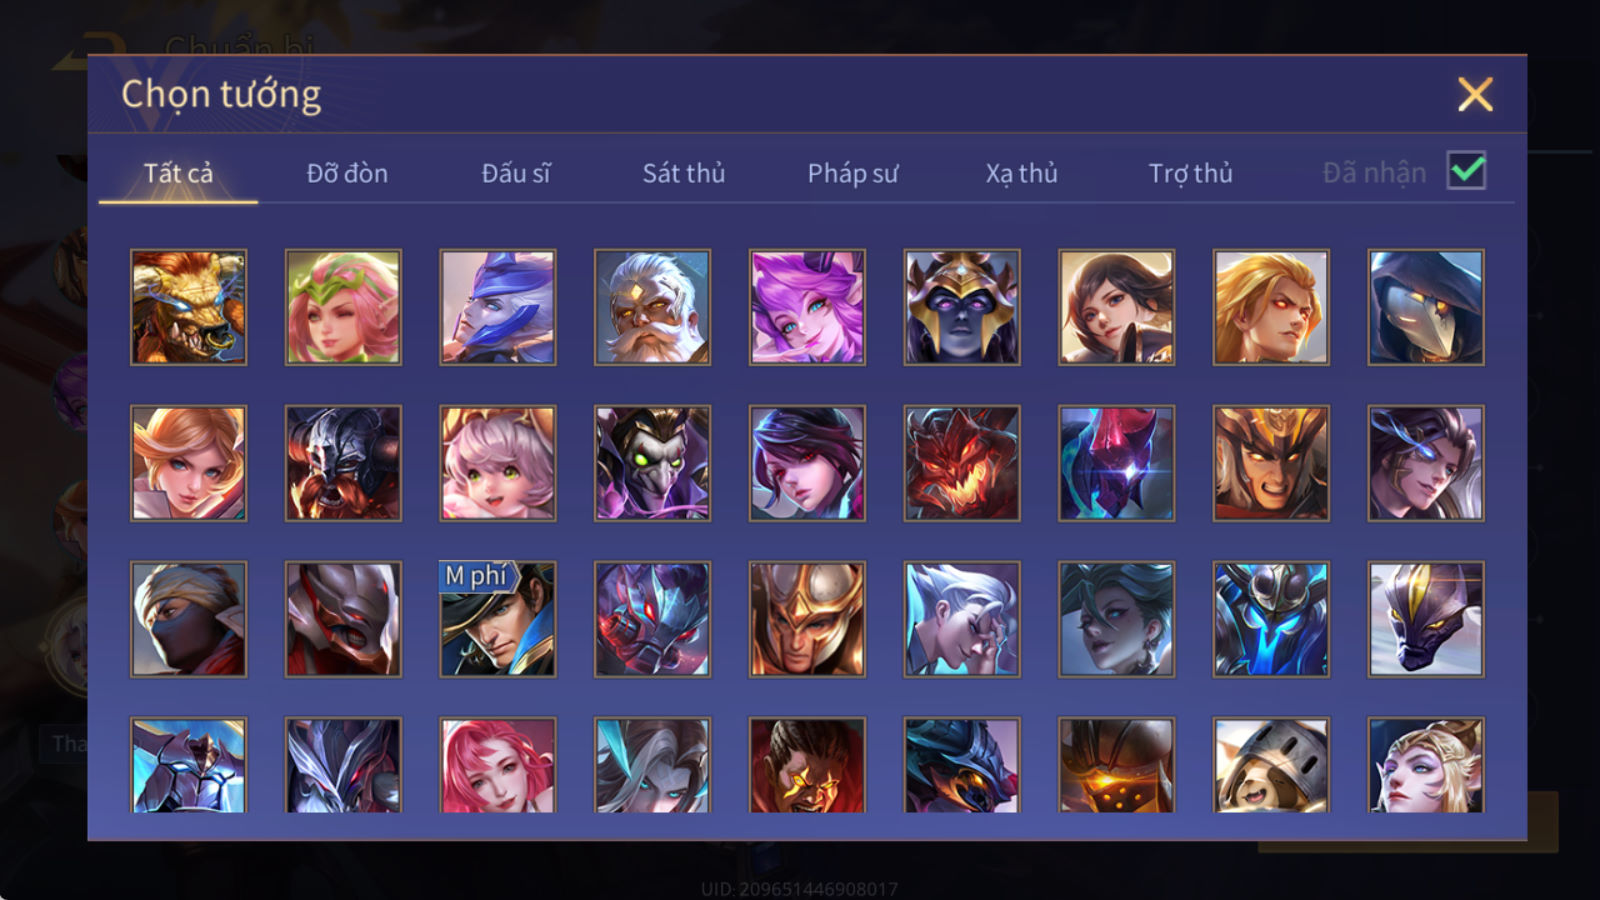Show the Pháp sư hero category
Screen dimensions: 1600x900
coord(853,173)
